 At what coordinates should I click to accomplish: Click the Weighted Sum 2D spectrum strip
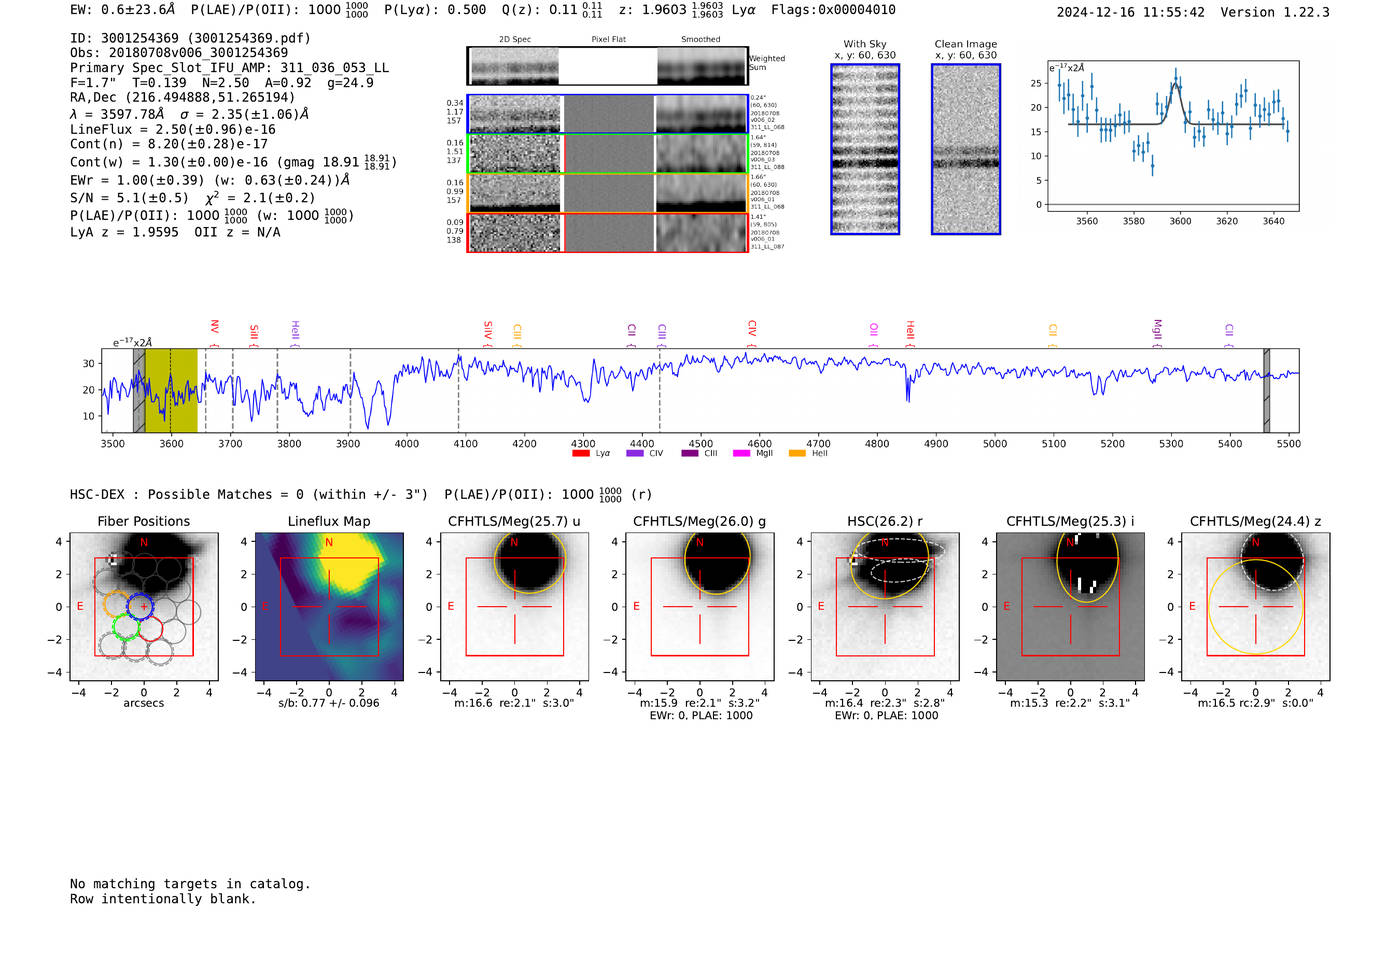608,66
